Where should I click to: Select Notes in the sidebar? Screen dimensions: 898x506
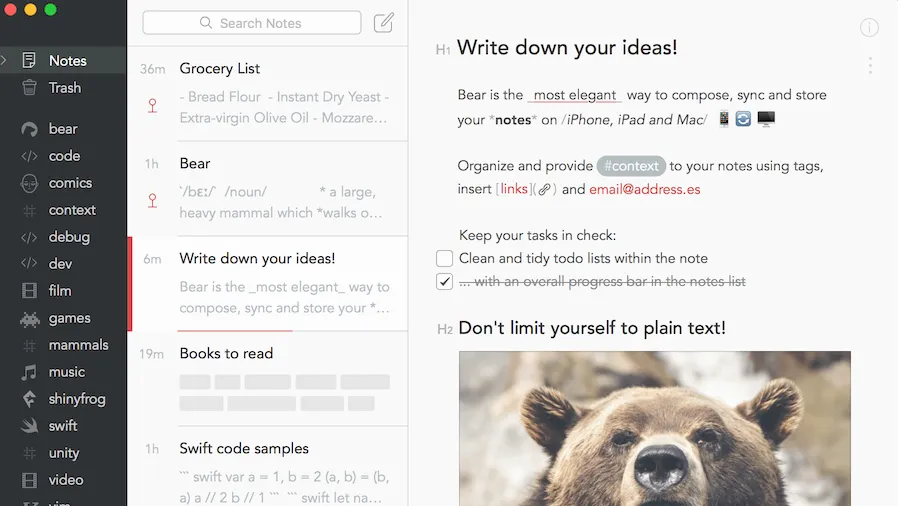(63, 60)
